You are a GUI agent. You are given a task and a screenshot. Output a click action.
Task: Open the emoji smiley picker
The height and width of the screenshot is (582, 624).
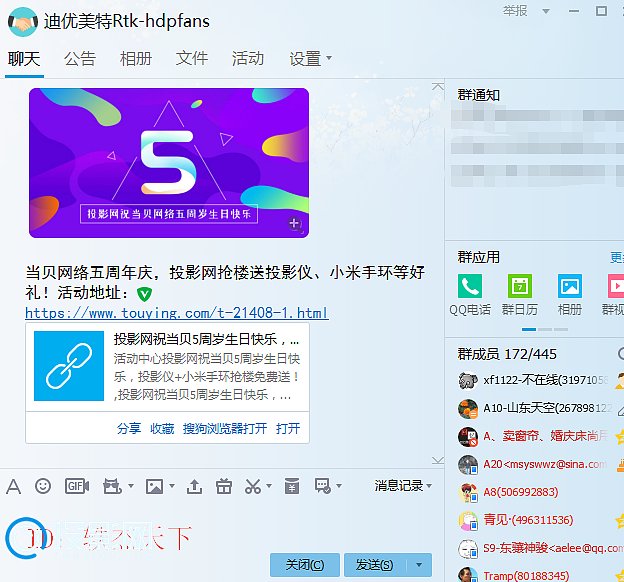tap(43, 486)
